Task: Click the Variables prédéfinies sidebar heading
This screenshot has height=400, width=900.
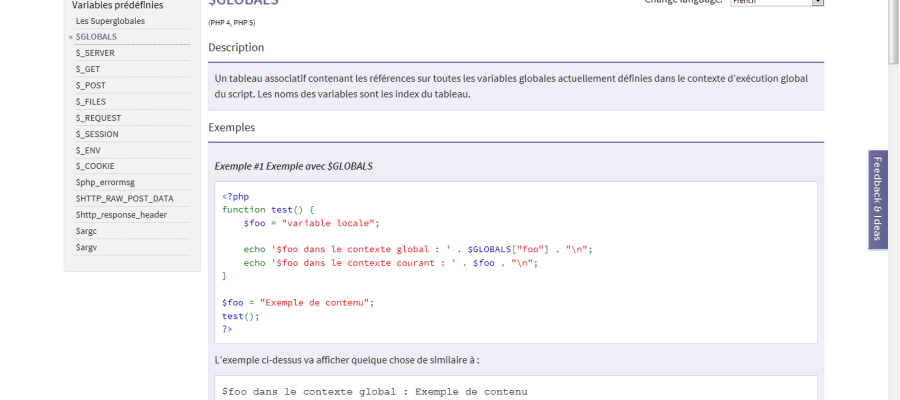Action: pos(117,5)
